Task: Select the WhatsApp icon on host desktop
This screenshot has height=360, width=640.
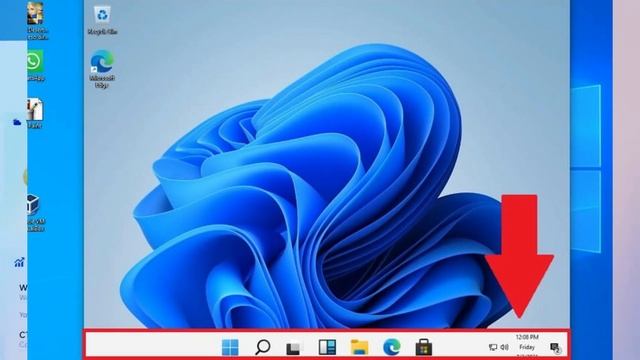Action: coord(35,65)
